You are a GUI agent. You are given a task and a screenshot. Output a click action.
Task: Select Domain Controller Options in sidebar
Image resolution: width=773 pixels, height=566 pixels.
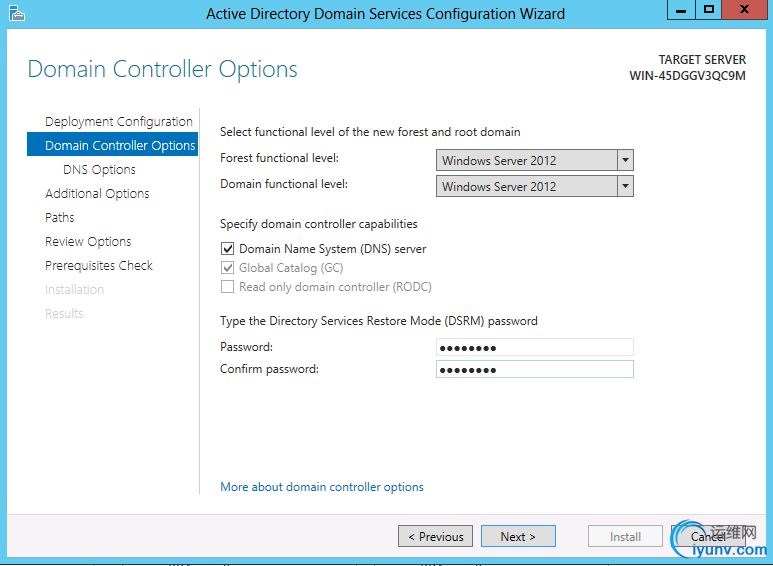pos(120,146)
